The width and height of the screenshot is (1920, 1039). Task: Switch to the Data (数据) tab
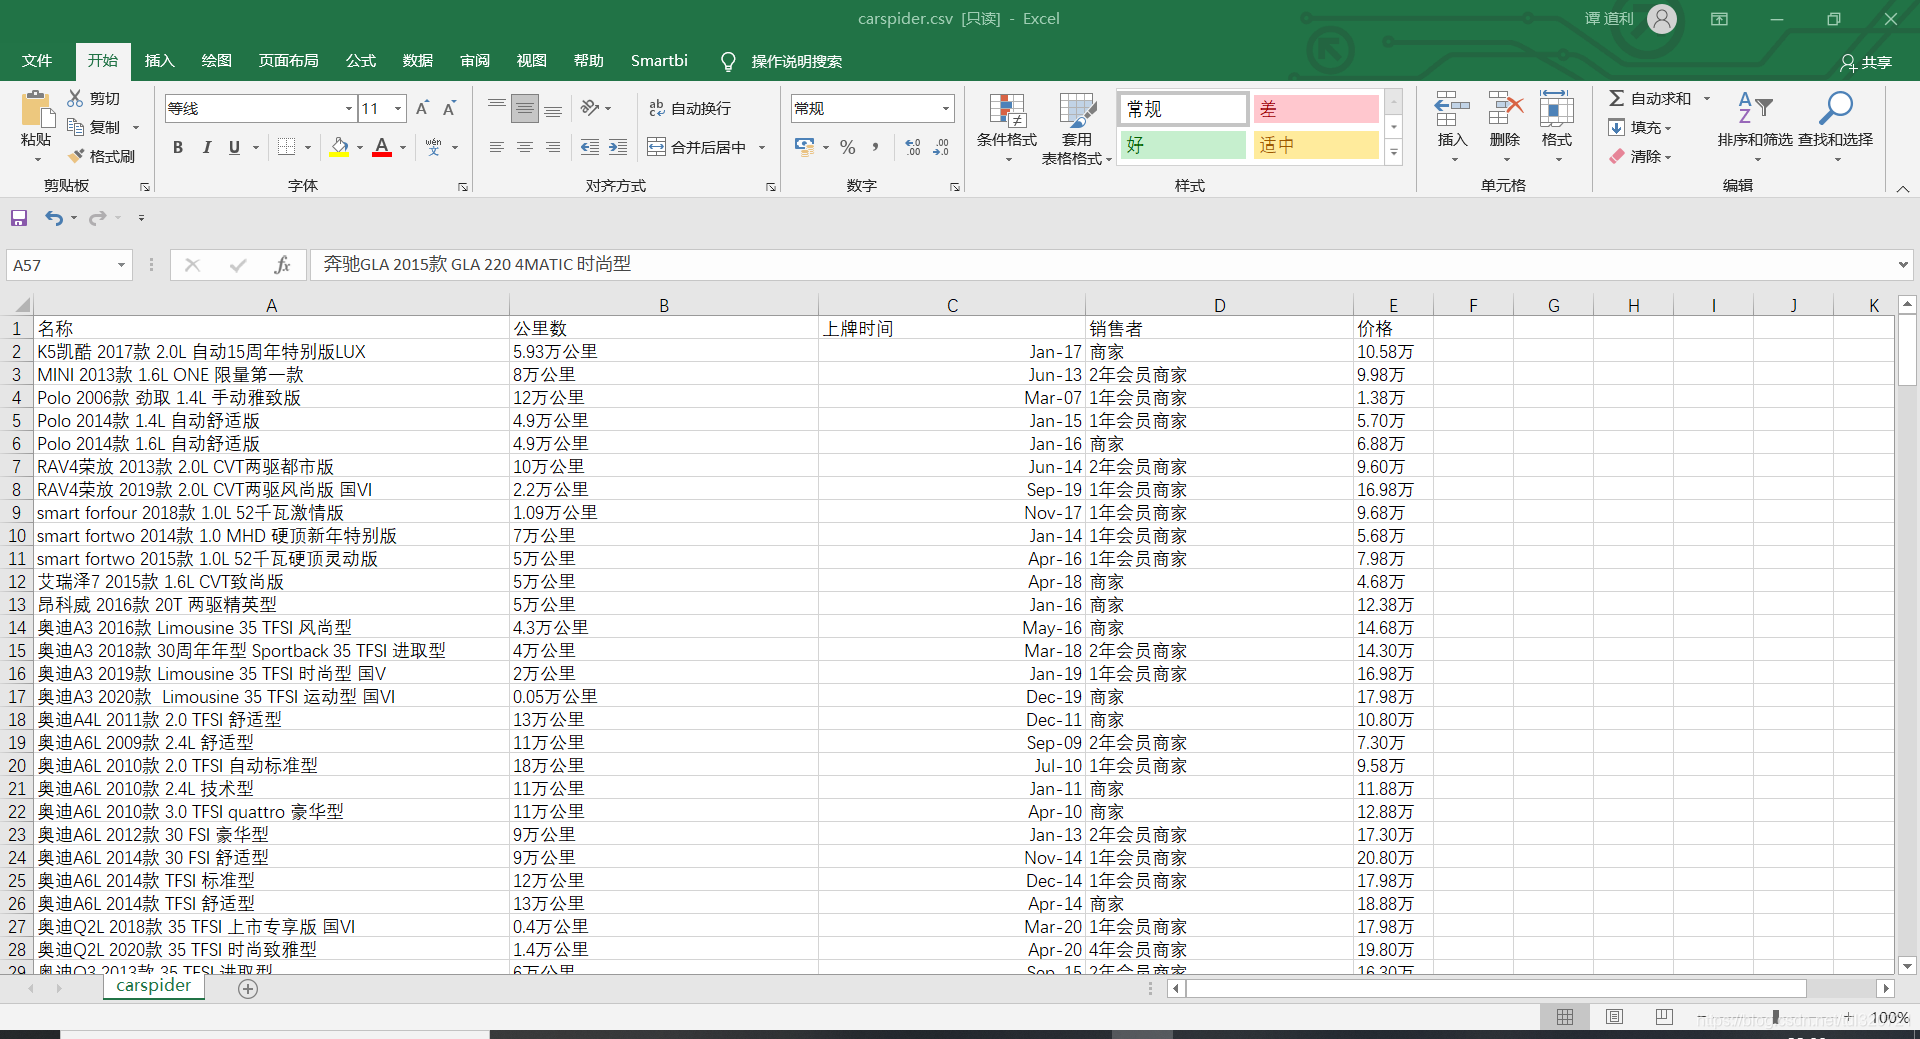pos(417,61)
